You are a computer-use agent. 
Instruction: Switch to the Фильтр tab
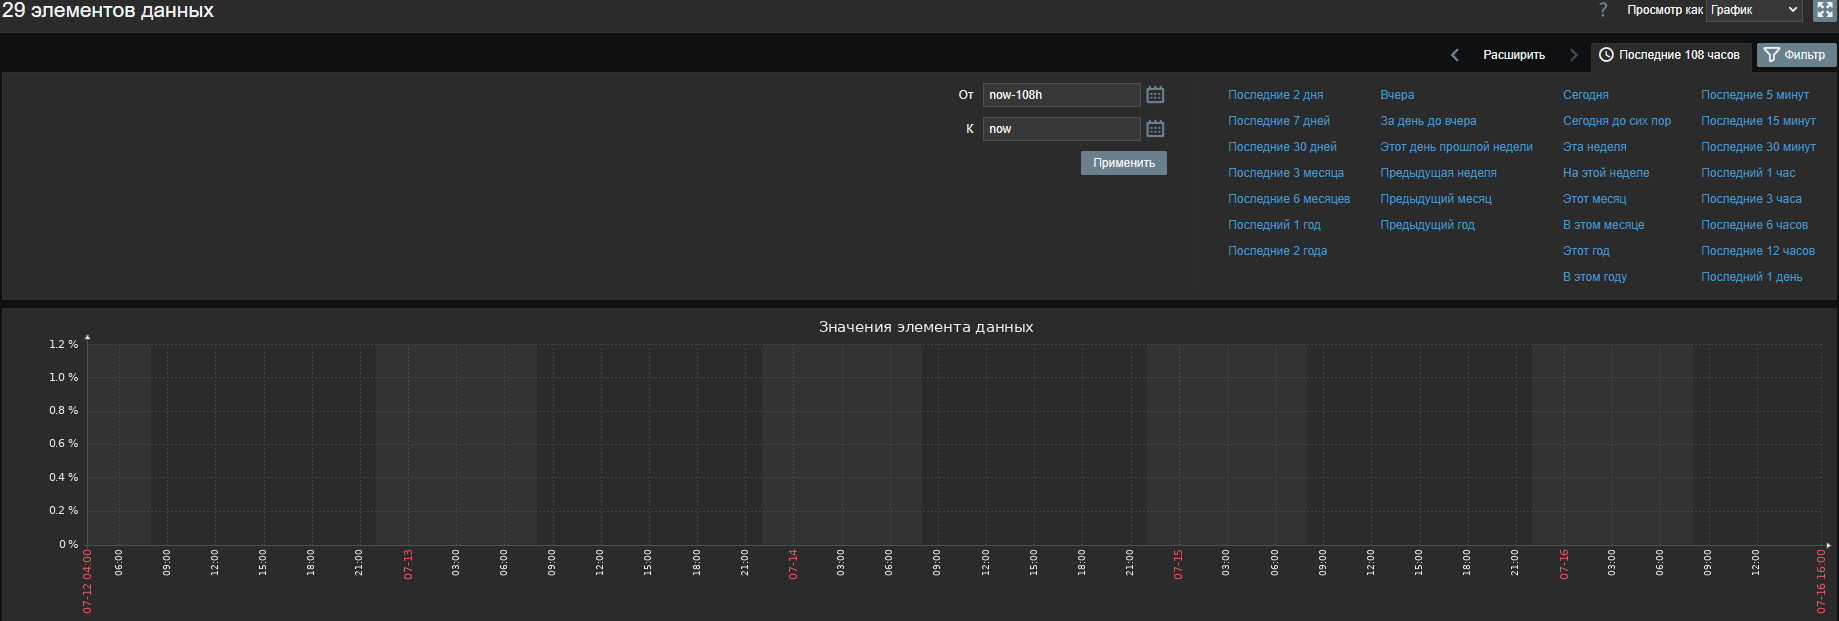point(1796,55)
